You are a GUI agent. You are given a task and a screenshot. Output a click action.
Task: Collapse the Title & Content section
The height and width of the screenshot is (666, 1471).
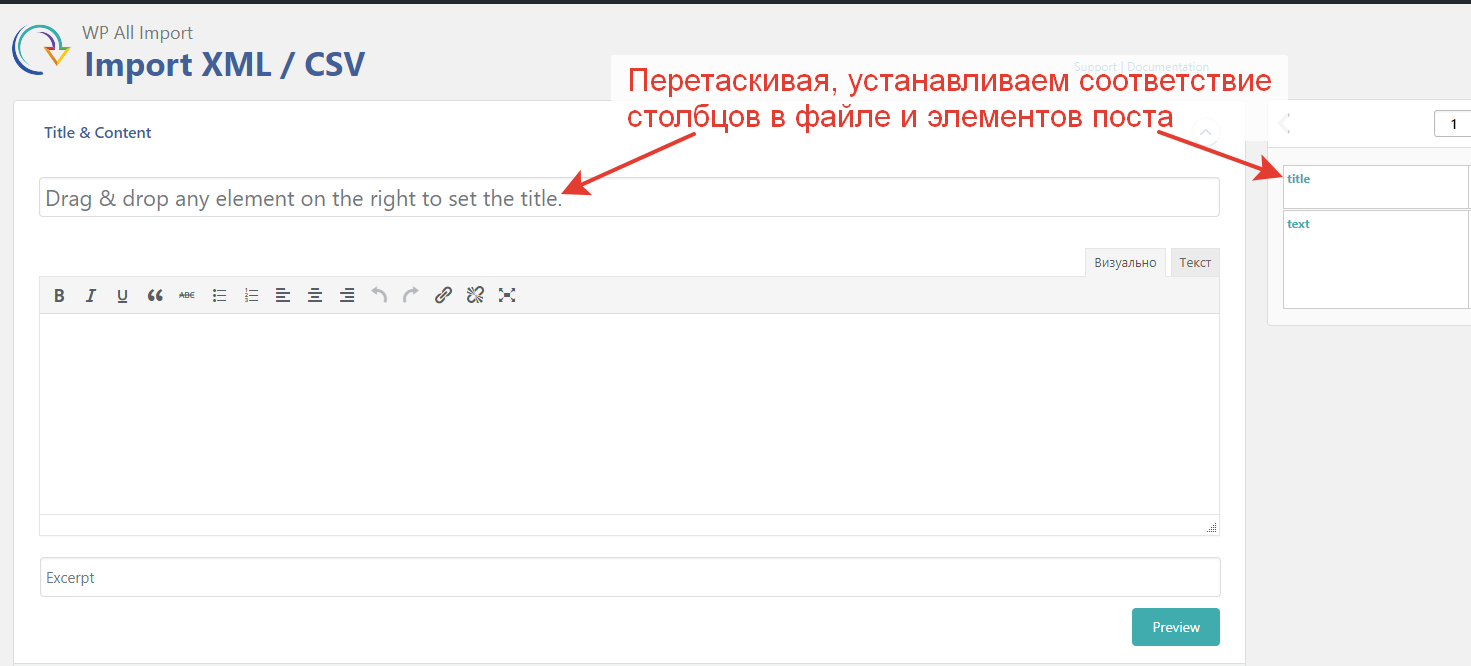tap(1207, 132)
